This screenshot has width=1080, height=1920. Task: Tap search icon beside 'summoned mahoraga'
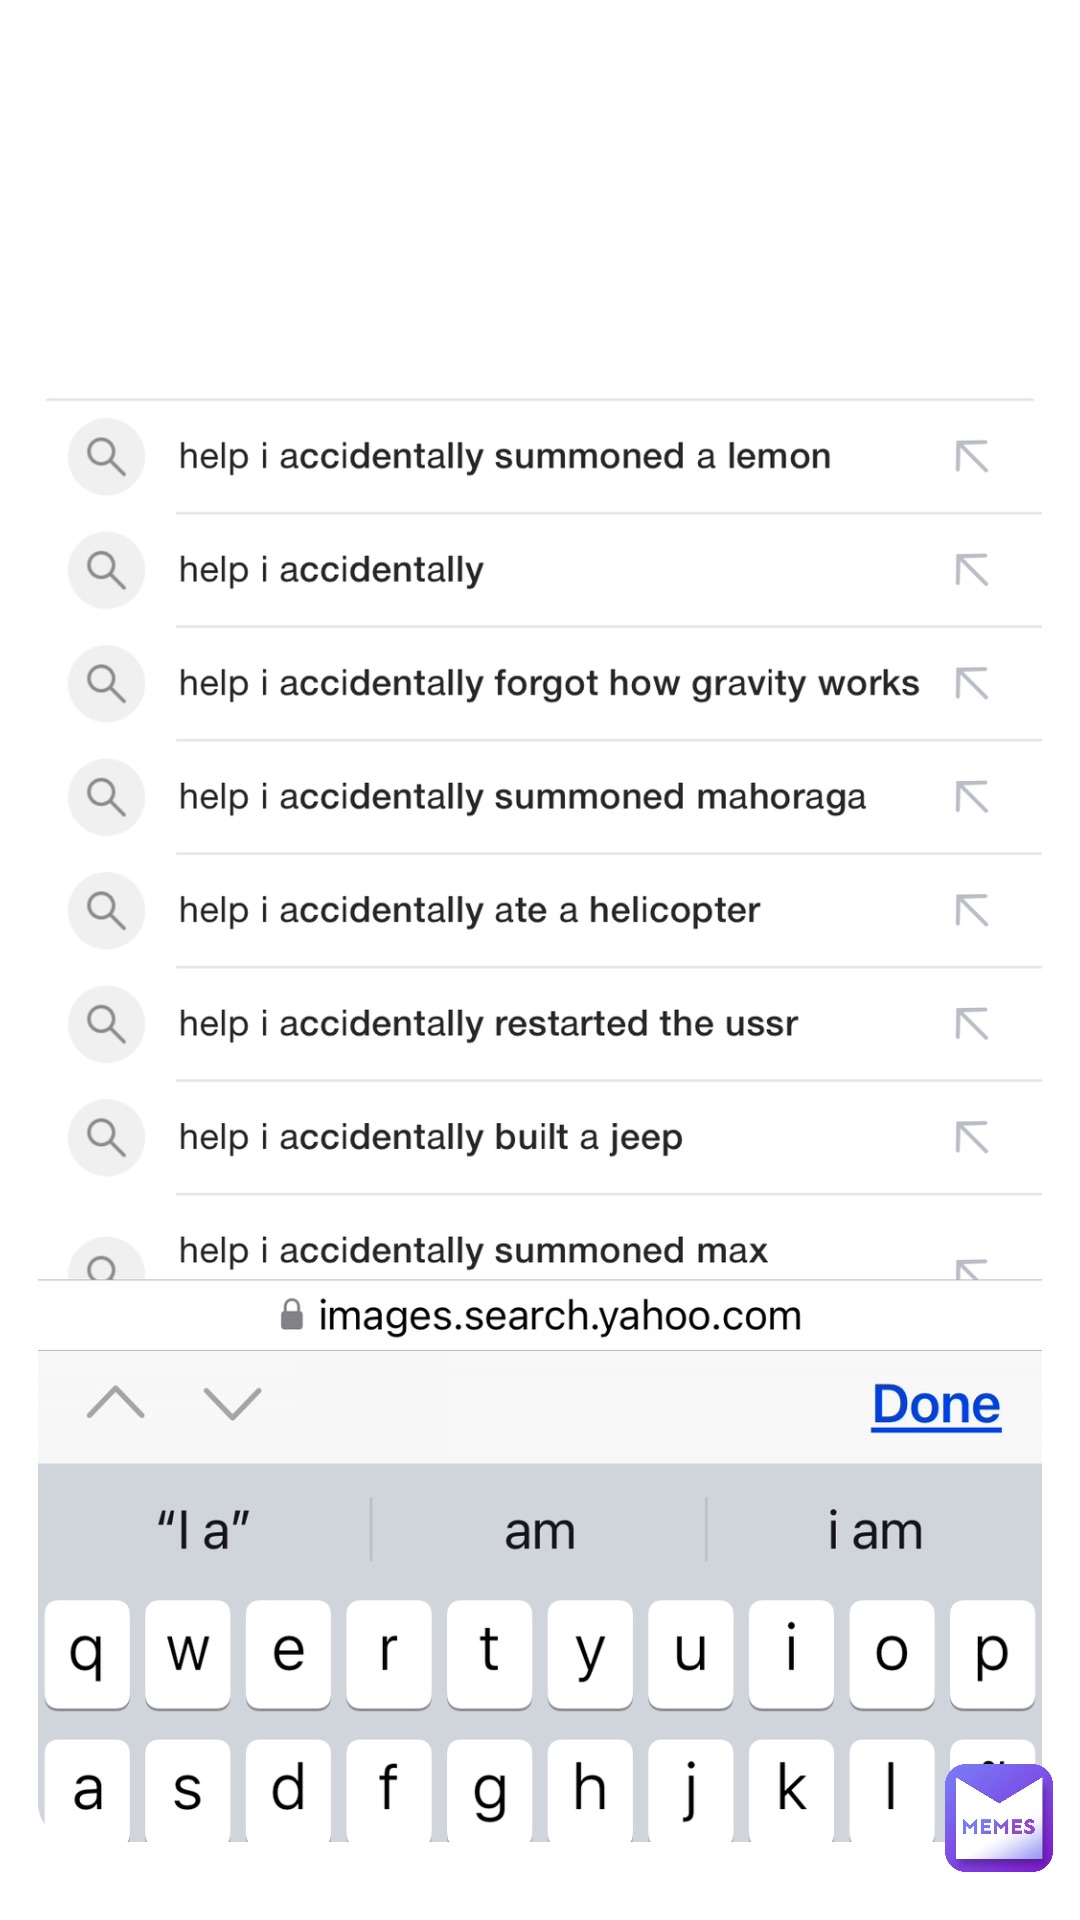[x=106, y=797]
